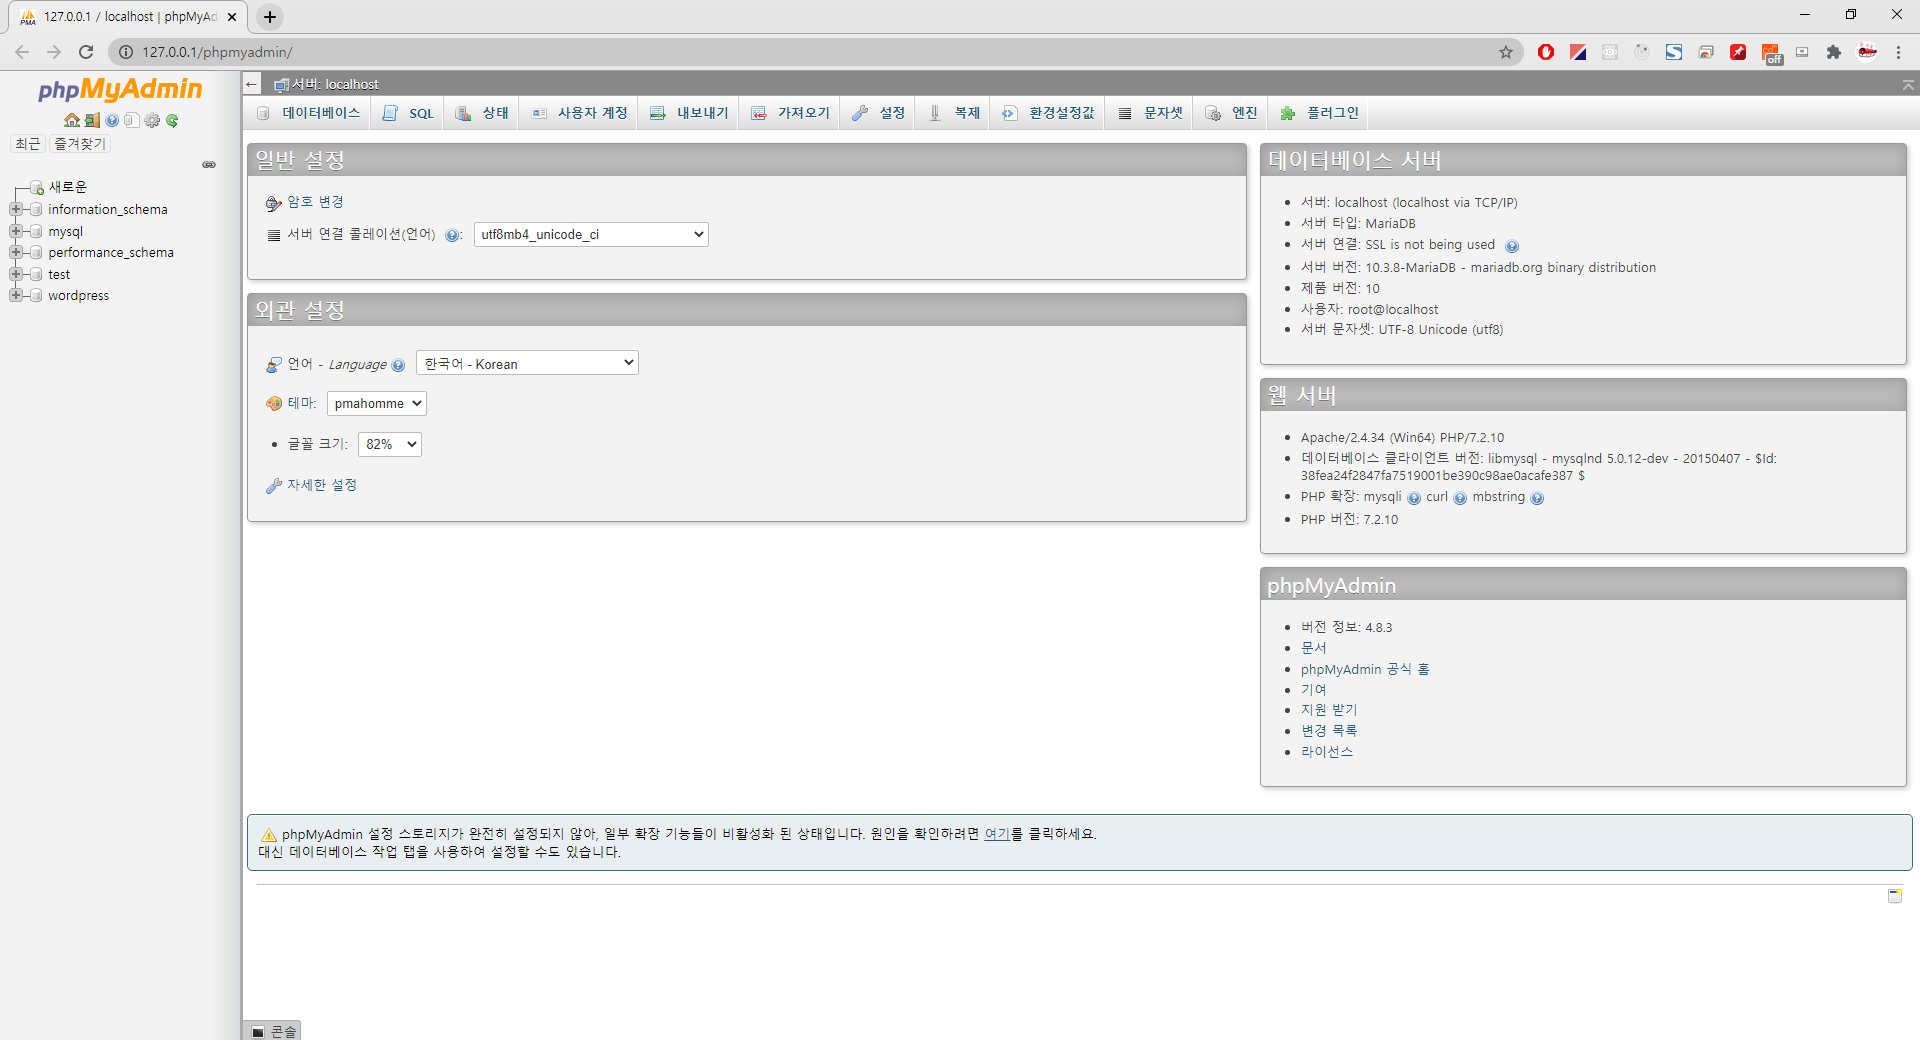
Task: Open the 내보내기 tab
Action: pyautogui.click(x=690, y=113)
